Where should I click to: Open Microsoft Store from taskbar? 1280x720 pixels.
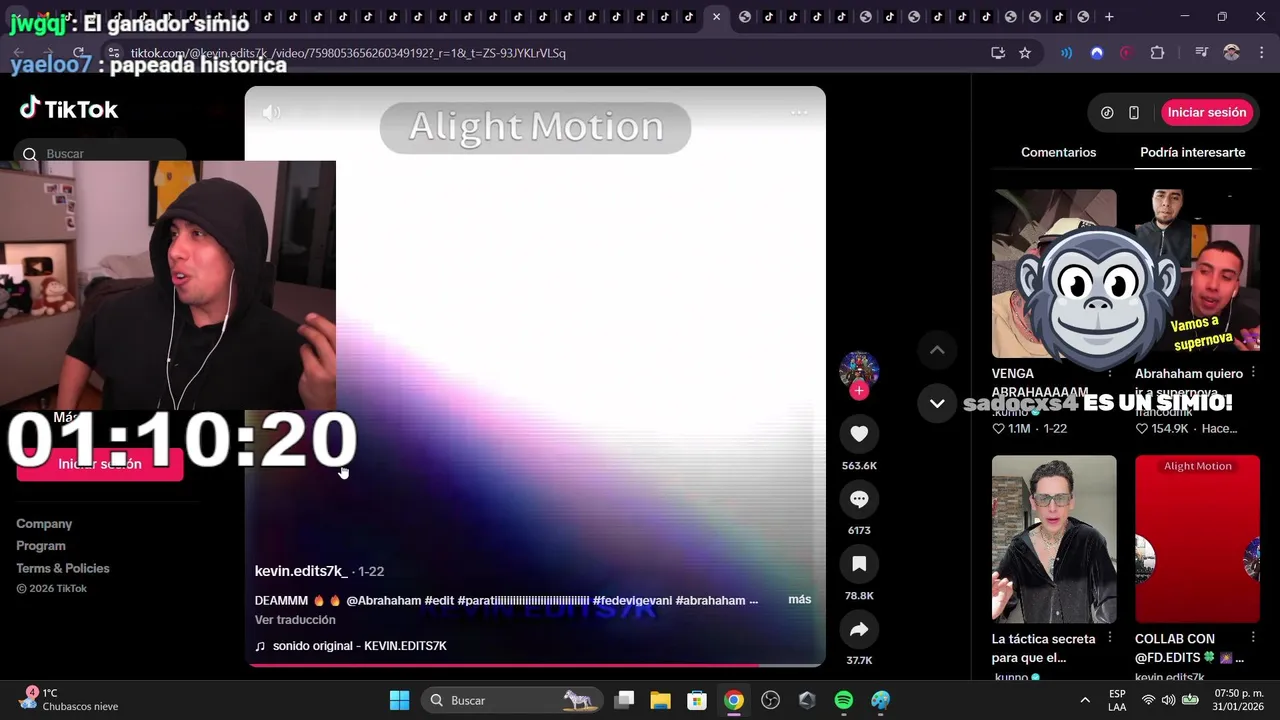[x=697, y=700]
